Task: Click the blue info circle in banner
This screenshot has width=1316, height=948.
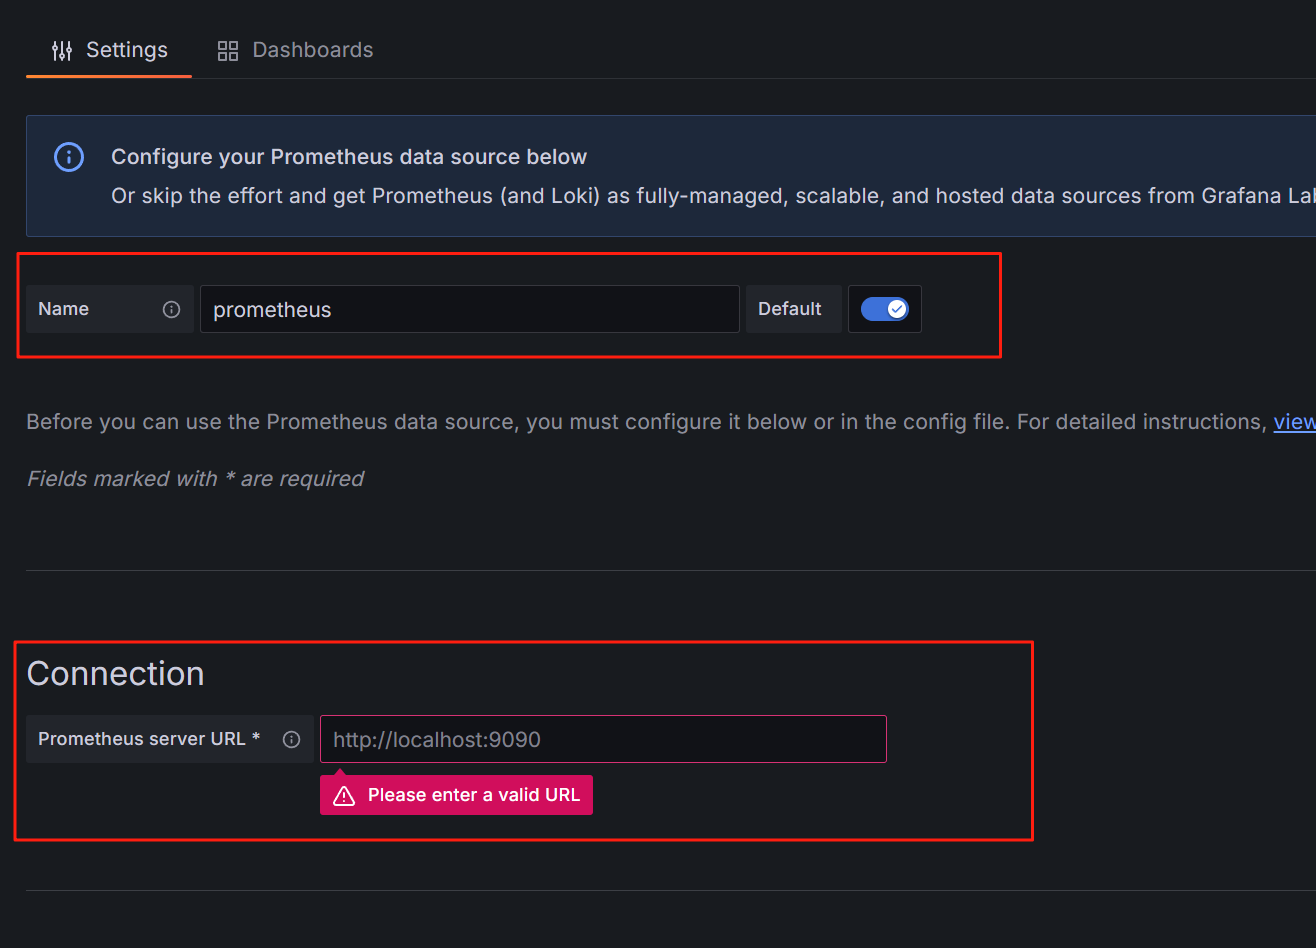Action: tap(68, 157)
